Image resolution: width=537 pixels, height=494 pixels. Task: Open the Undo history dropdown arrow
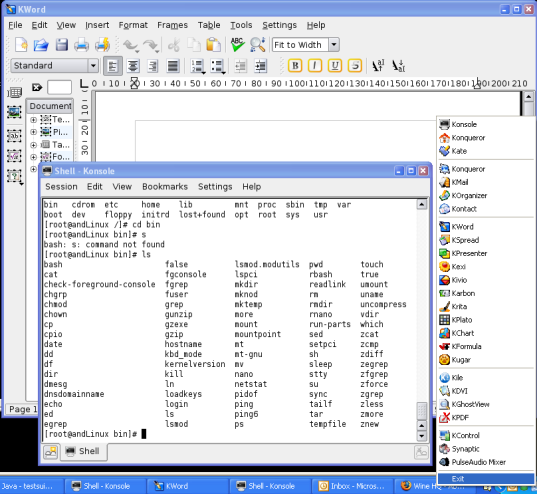tap(137, 51)
